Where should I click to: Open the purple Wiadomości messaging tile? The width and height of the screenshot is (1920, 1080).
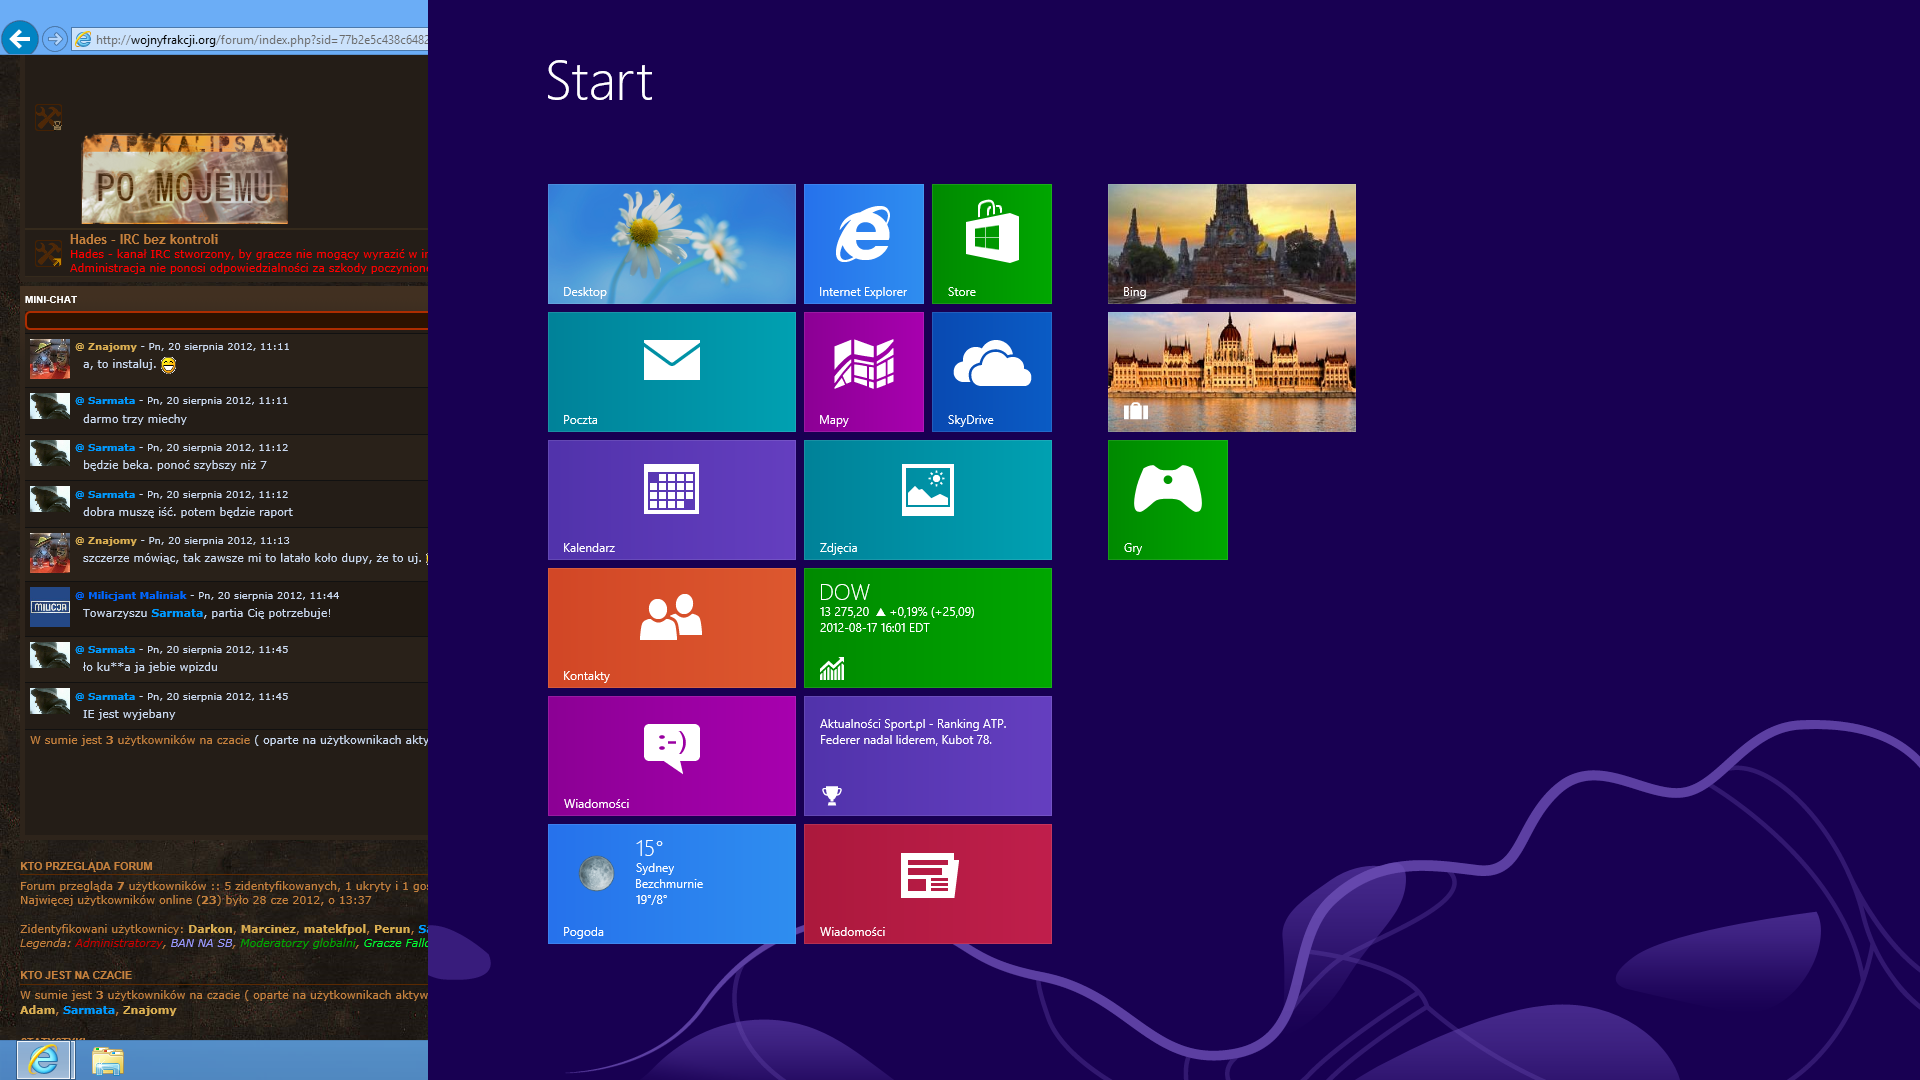coord(671,755)
